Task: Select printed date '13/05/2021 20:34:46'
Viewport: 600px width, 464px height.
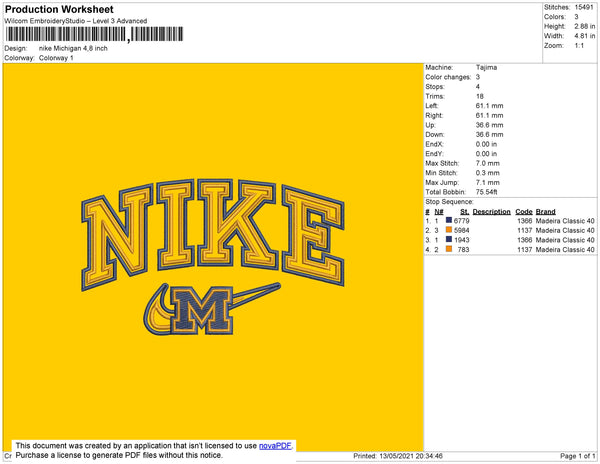Action: (x=411, y=456)
